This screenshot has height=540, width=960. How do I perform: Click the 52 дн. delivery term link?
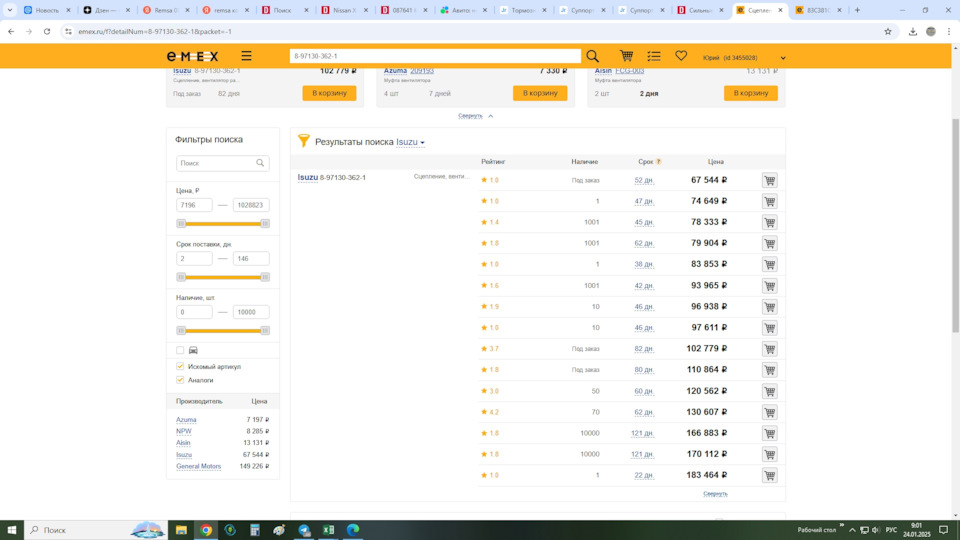(643, 181)
